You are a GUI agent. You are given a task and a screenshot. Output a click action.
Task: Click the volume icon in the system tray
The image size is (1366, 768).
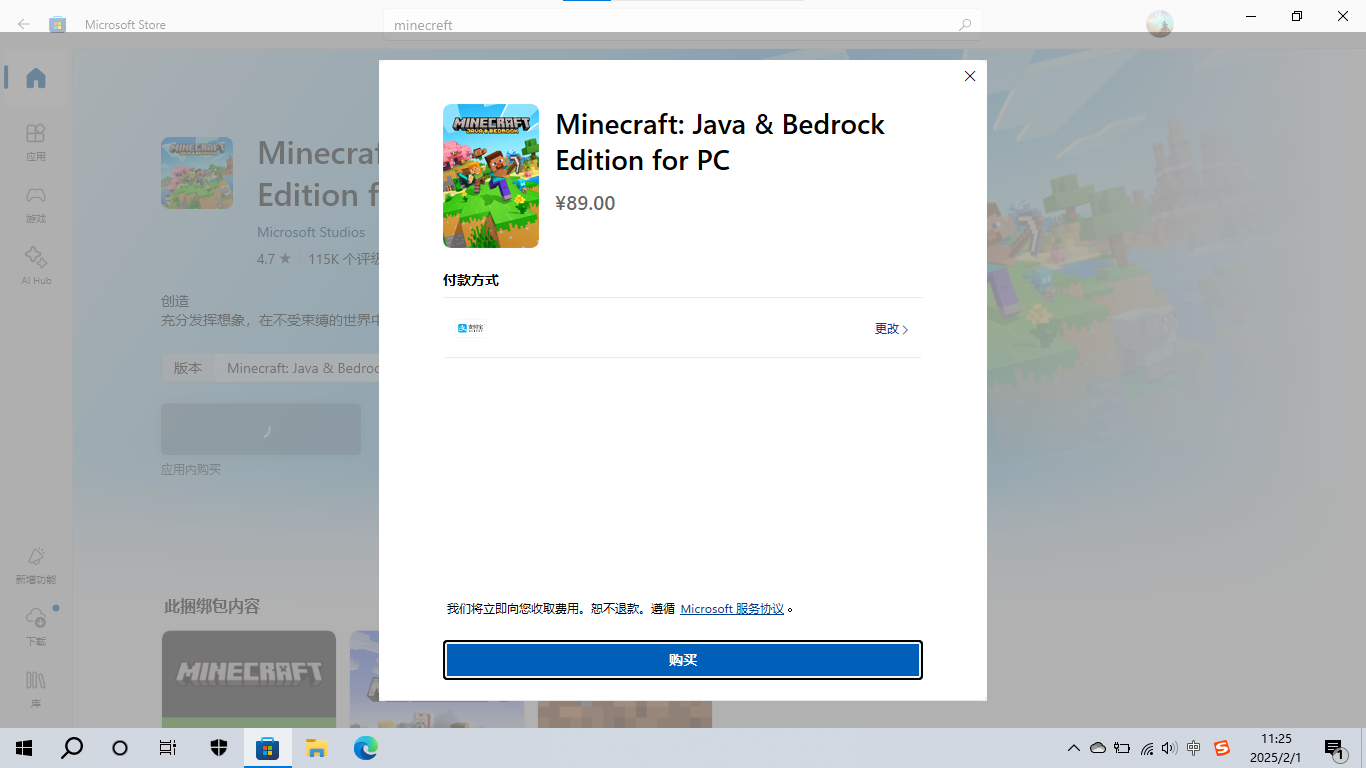coord(1168,747)
